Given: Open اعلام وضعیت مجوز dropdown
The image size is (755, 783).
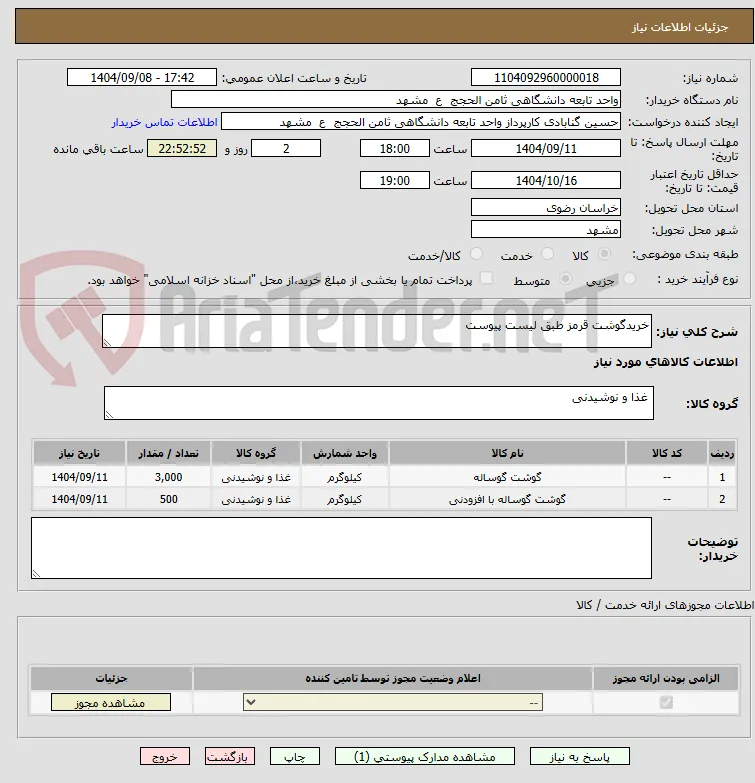Looking at the screenshot, I should point(392,702).
